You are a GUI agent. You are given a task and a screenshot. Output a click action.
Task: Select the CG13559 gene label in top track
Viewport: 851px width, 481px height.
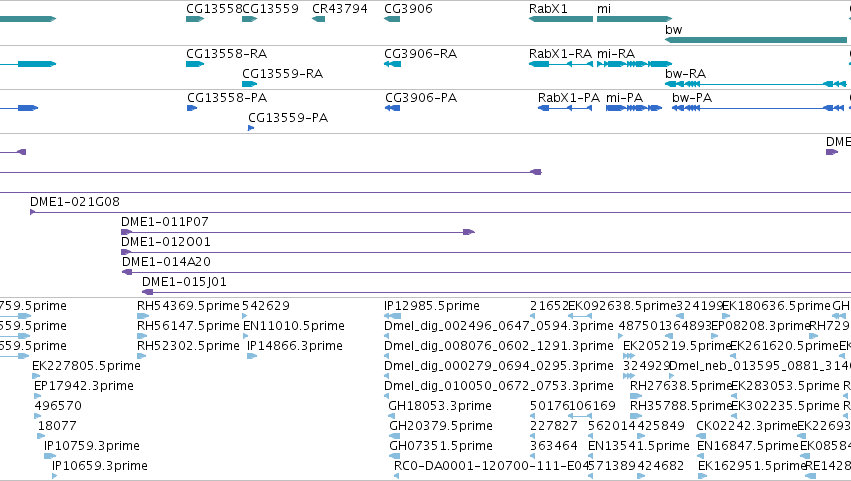(x=270, y=9)
